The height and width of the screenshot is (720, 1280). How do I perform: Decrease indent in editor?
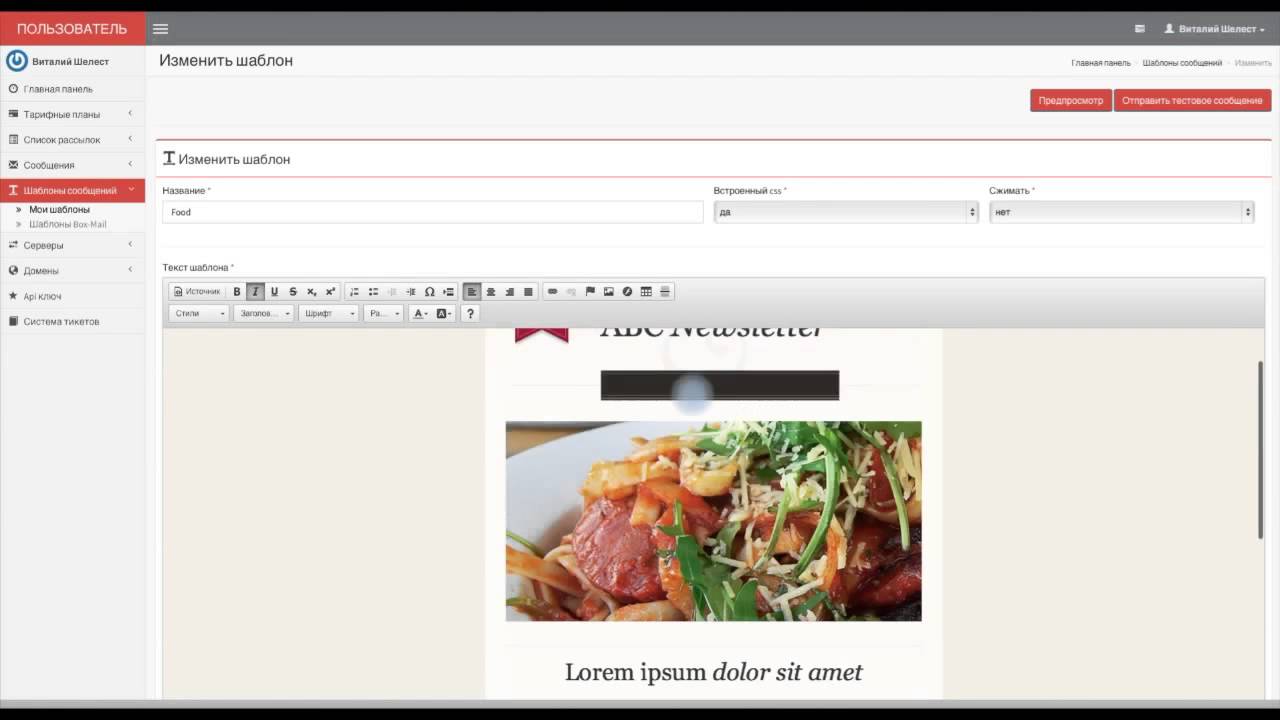point(392,292)
